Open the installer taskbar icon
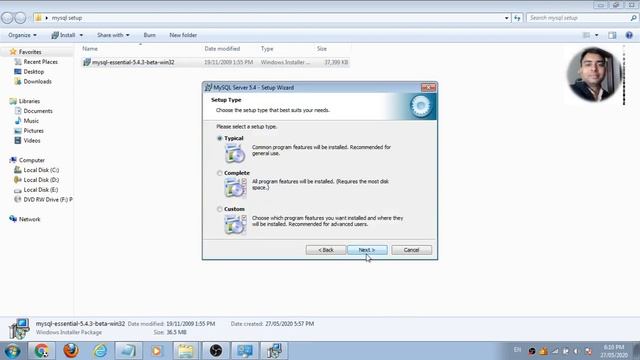The height and width of the screenshot is (360, 640). (x=274, y=351)
